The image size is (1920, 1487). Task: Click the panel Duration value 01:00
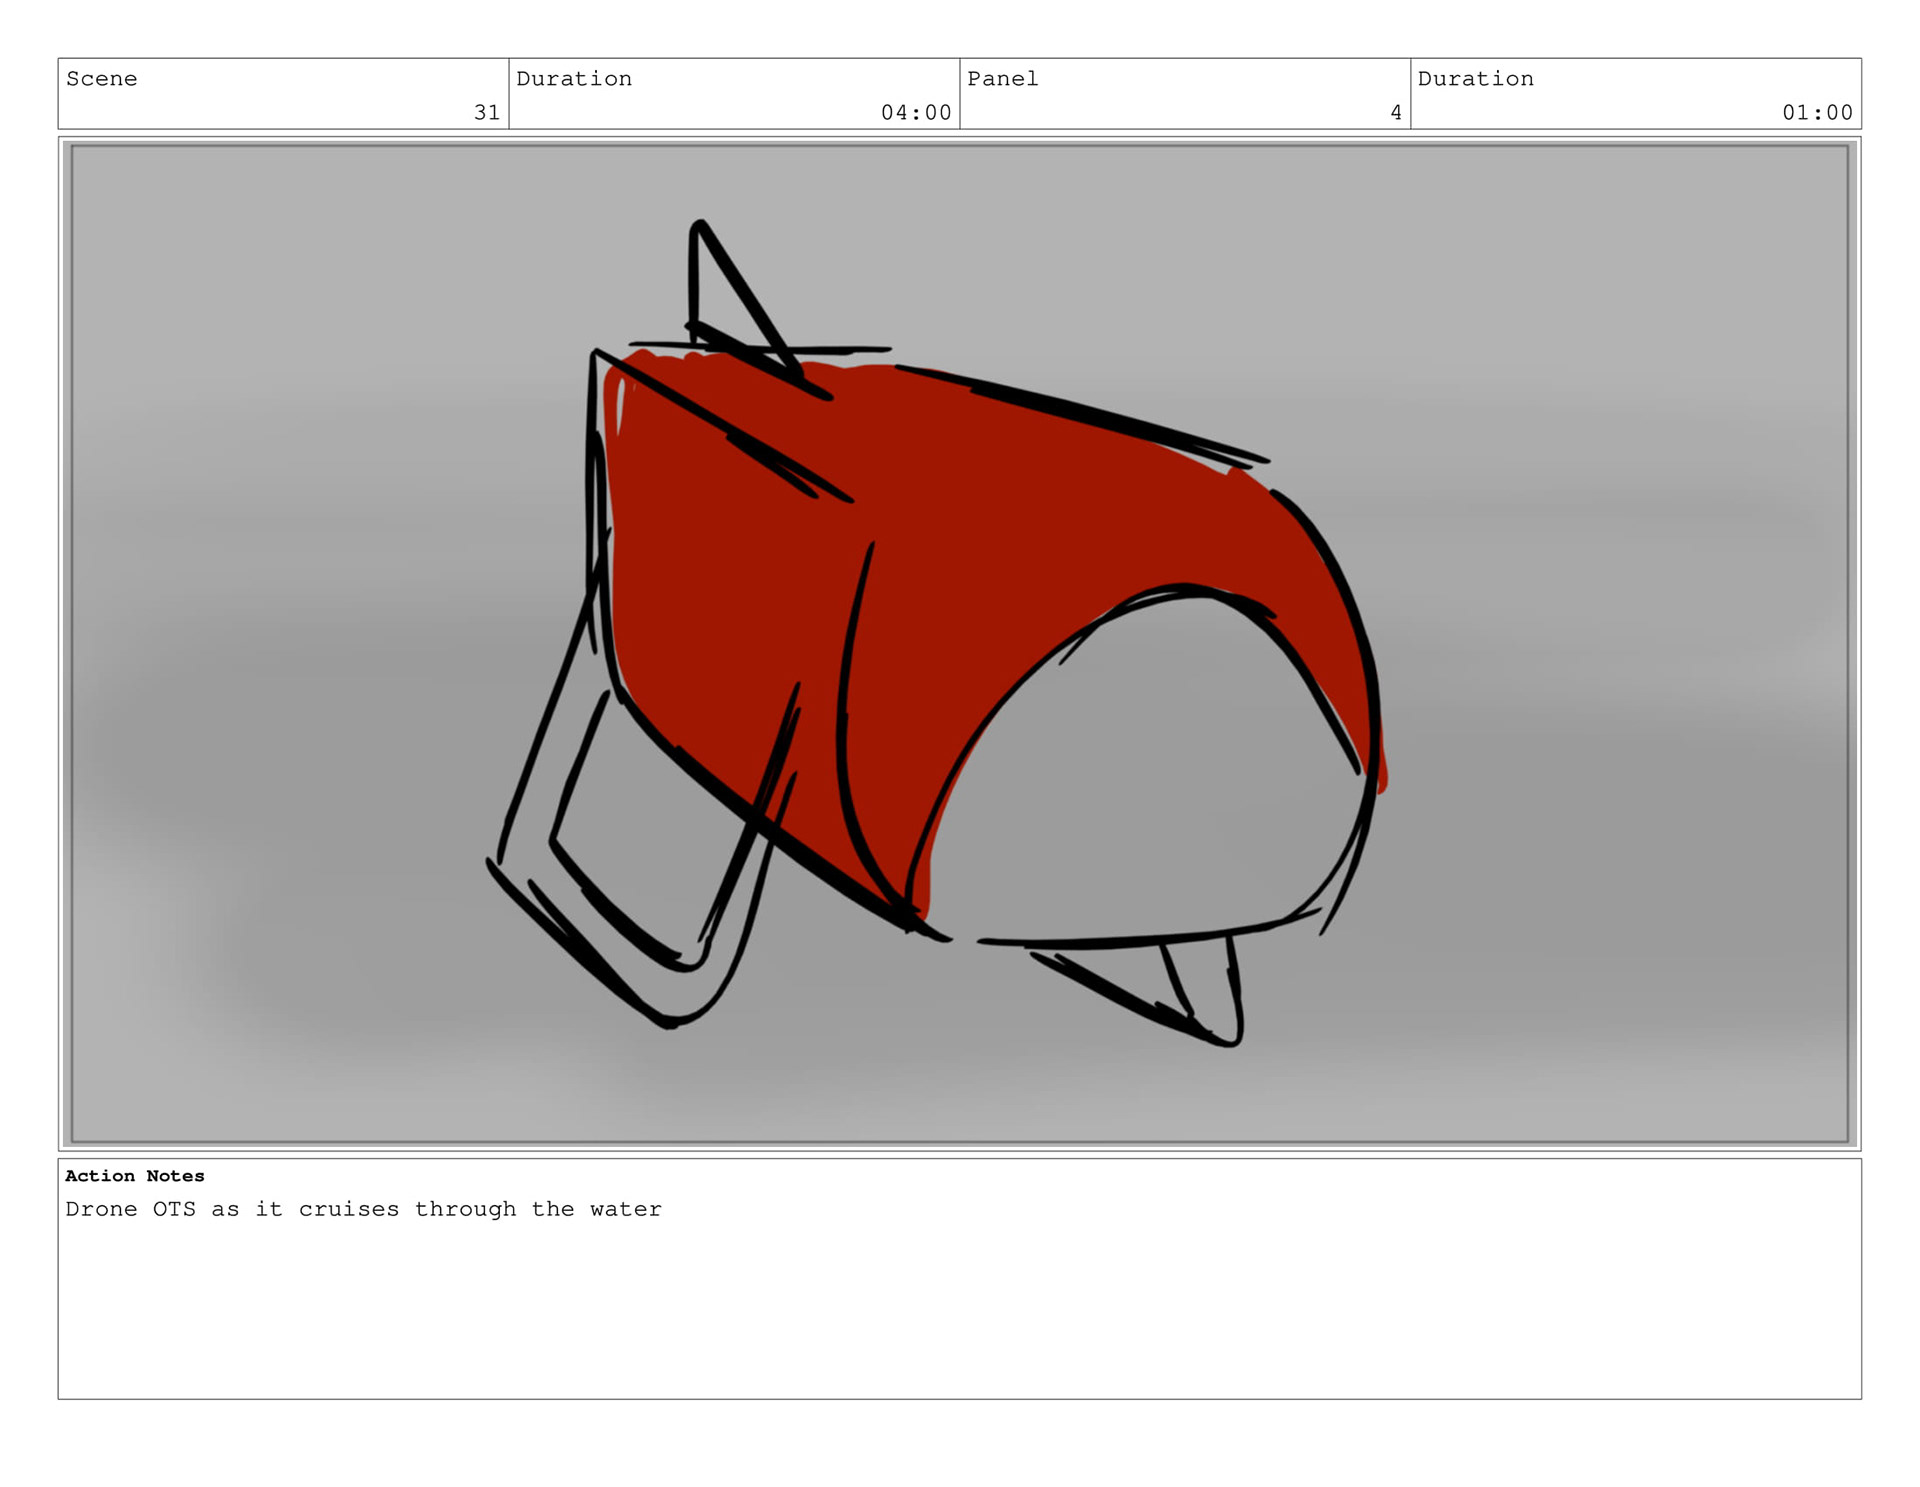[x=1817, y=112]
